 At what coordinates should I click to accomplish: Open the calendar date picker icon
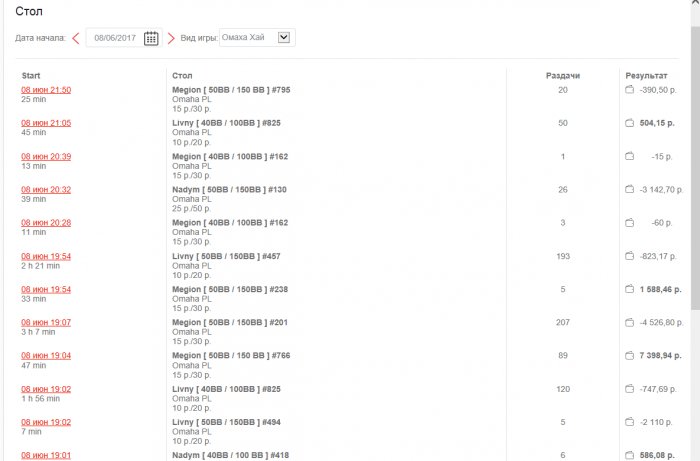tap(151, 38)
